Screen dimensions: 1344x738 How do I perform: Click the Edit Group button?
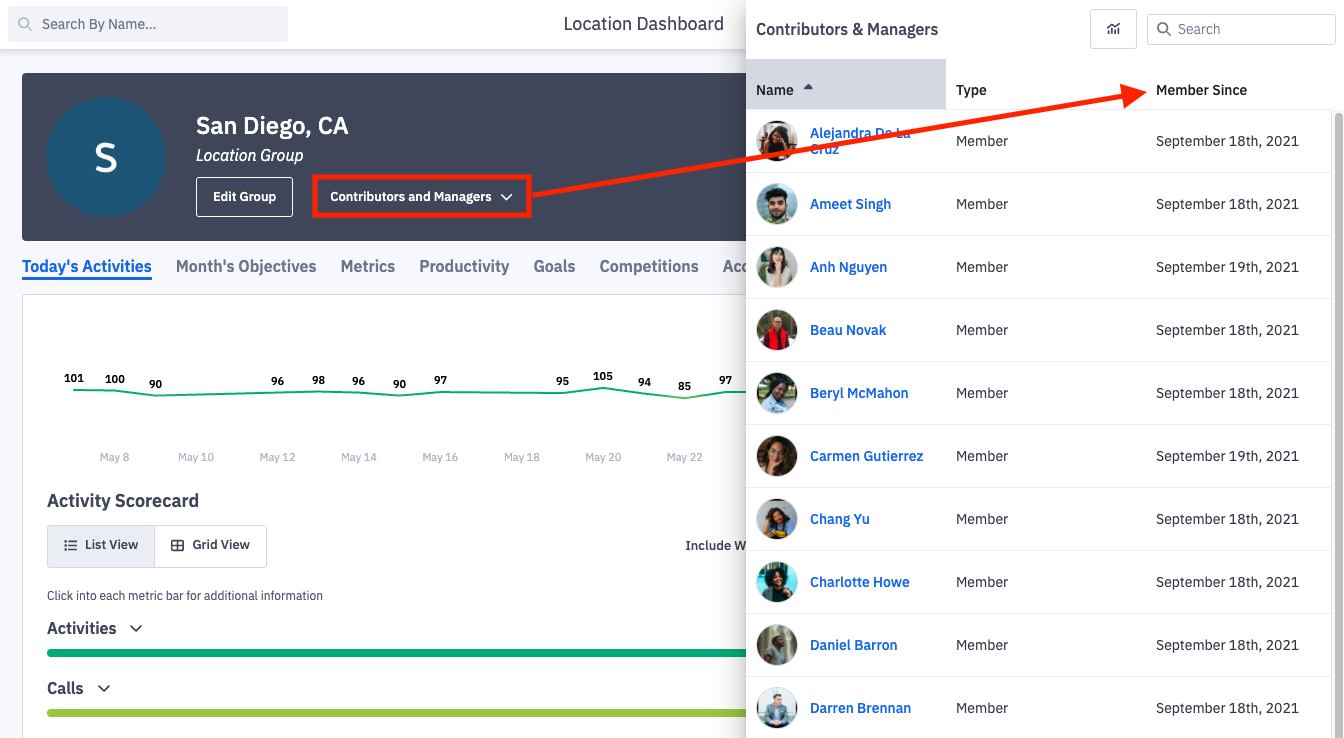244,197
